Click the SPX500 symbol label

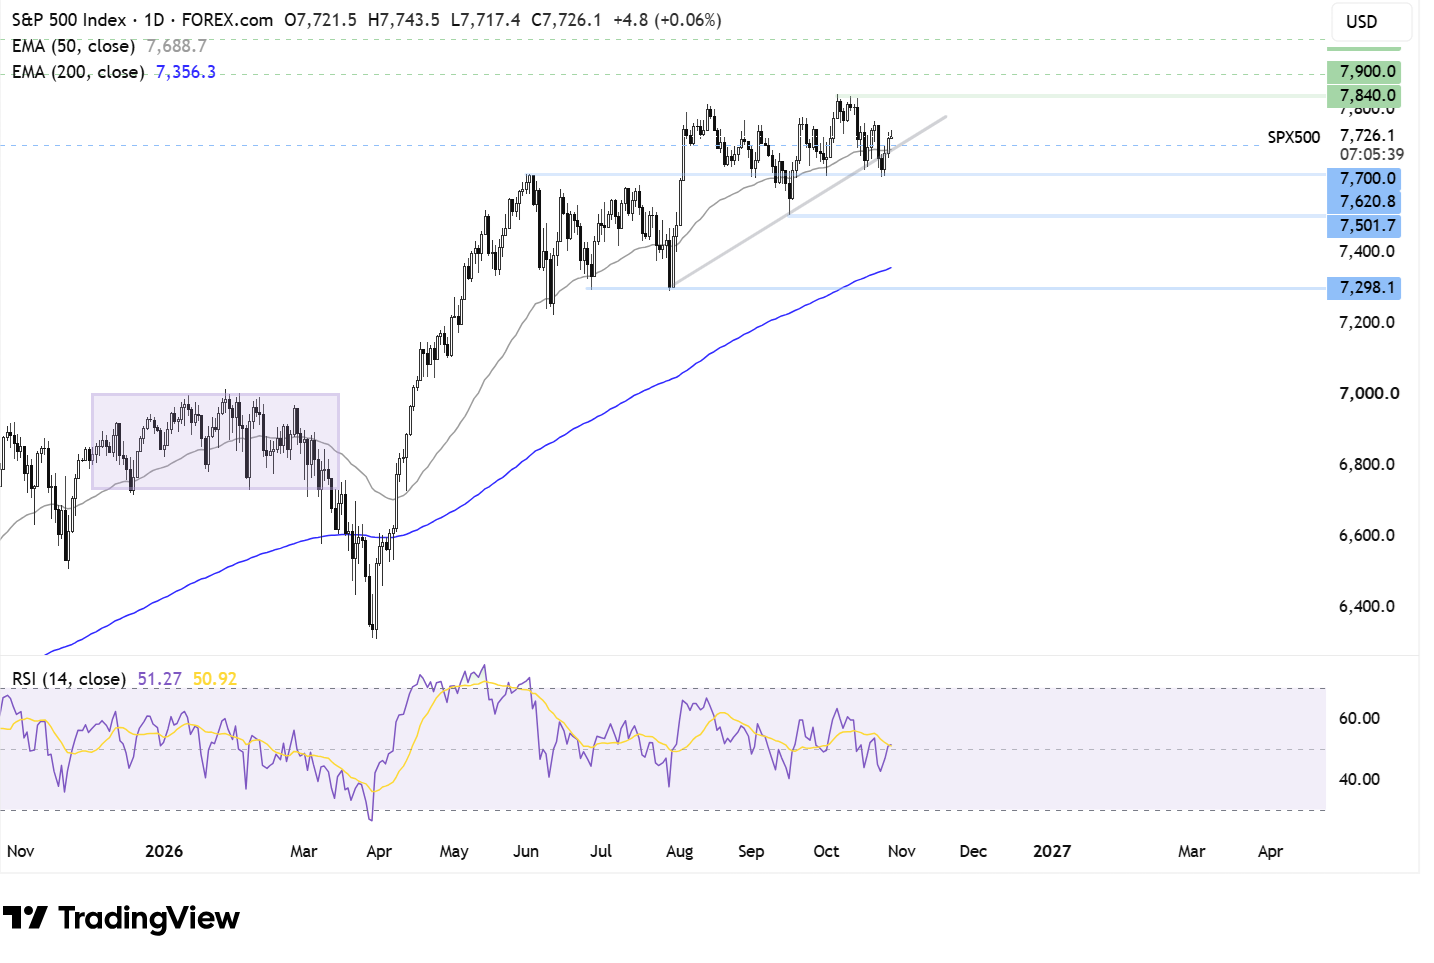tap(1294, 137)
